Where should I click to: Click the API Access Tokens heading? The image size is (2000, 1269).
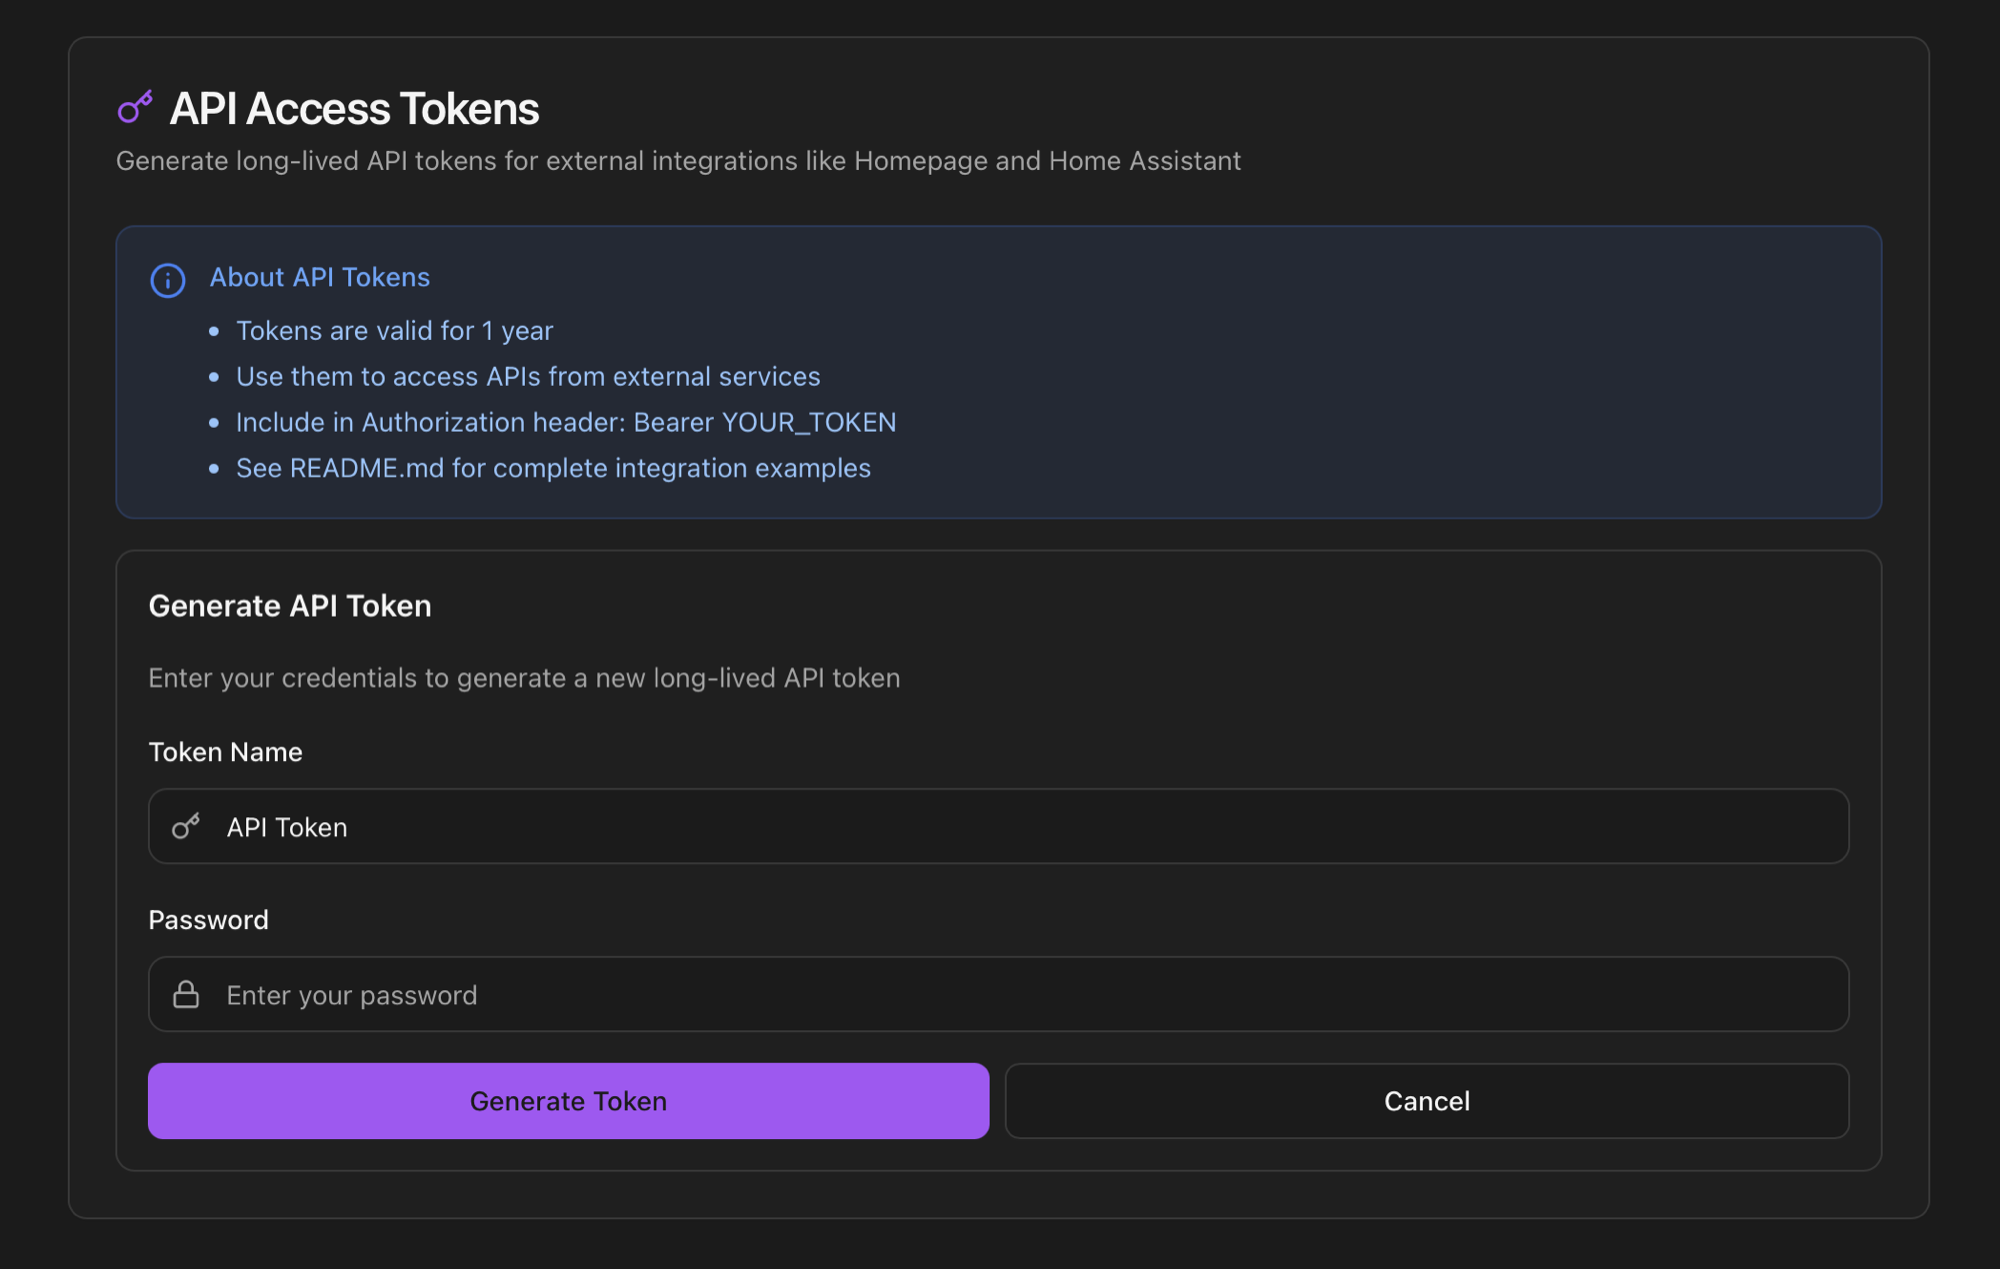354,108
